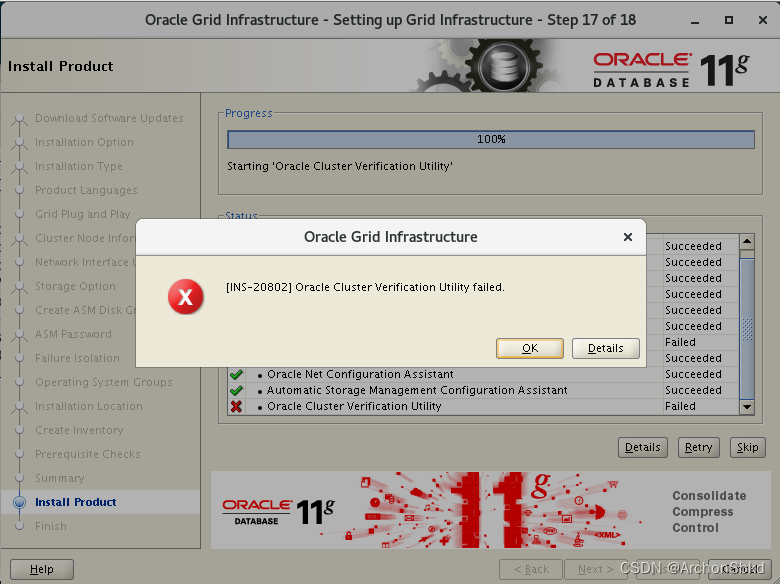Screen dimensions: 780x584
Task: Click the Skip button
Action: [747, 447]
